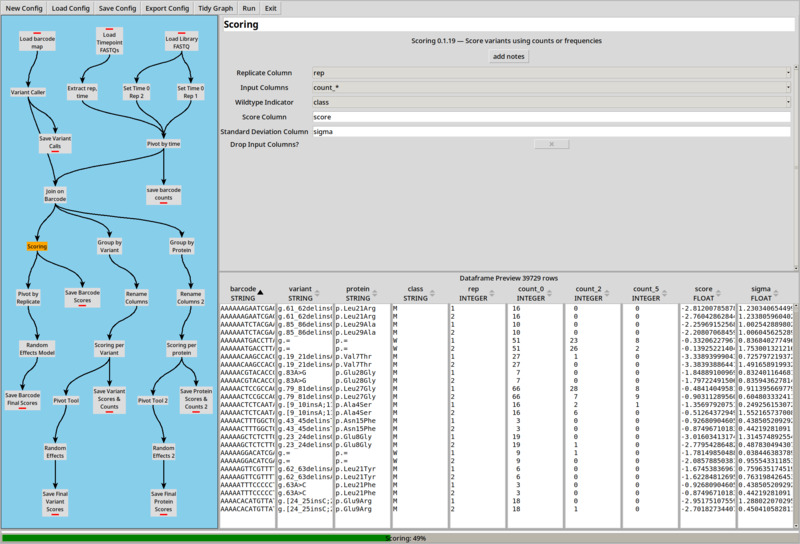This screenshot has height=544, width=800.
Task: Select the Pivot Tool 2 node
Action: [x=153, y=401]
